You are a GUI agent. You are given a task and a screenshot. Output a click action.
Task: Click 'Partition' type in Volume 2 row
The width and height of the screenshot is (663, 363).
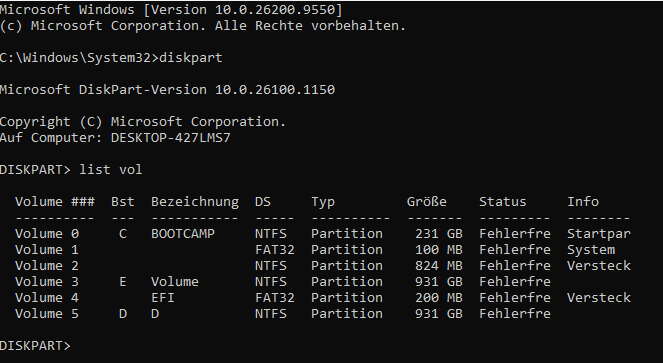[x=347, y=266]
